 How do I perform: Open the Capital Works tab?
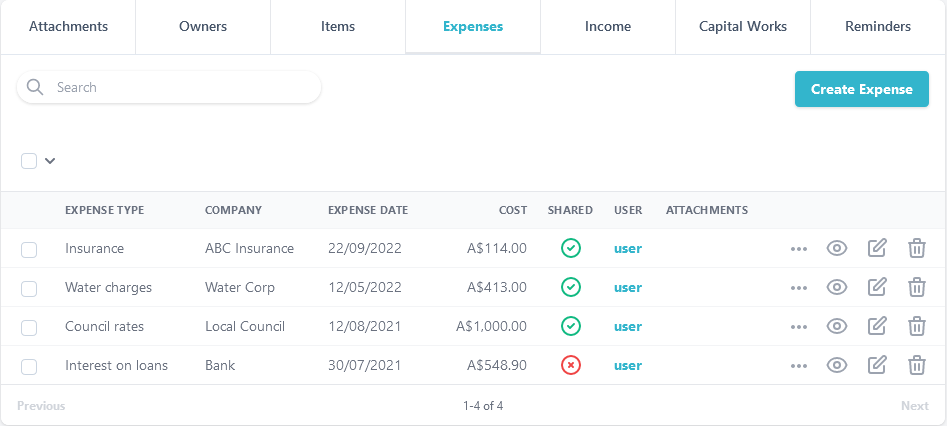pyautogui.click(x=743, y=27)
